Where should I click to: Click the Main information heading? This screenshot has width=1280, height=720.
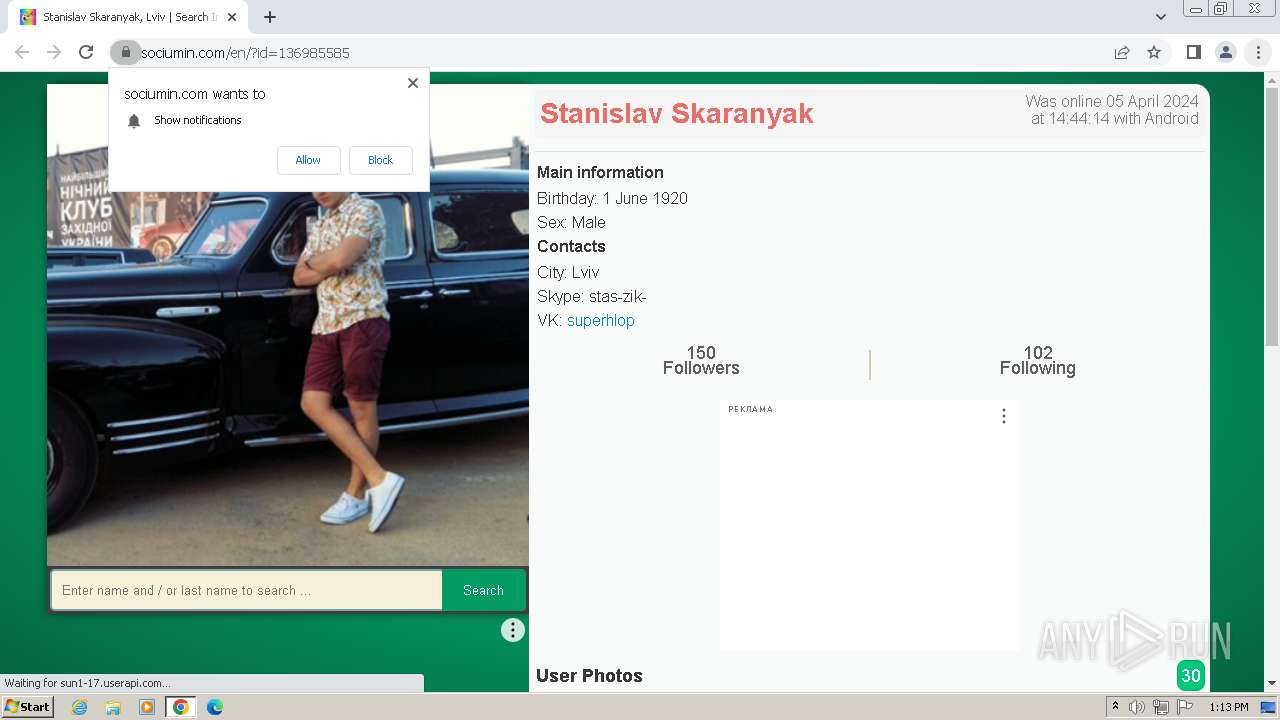(600, 172)
